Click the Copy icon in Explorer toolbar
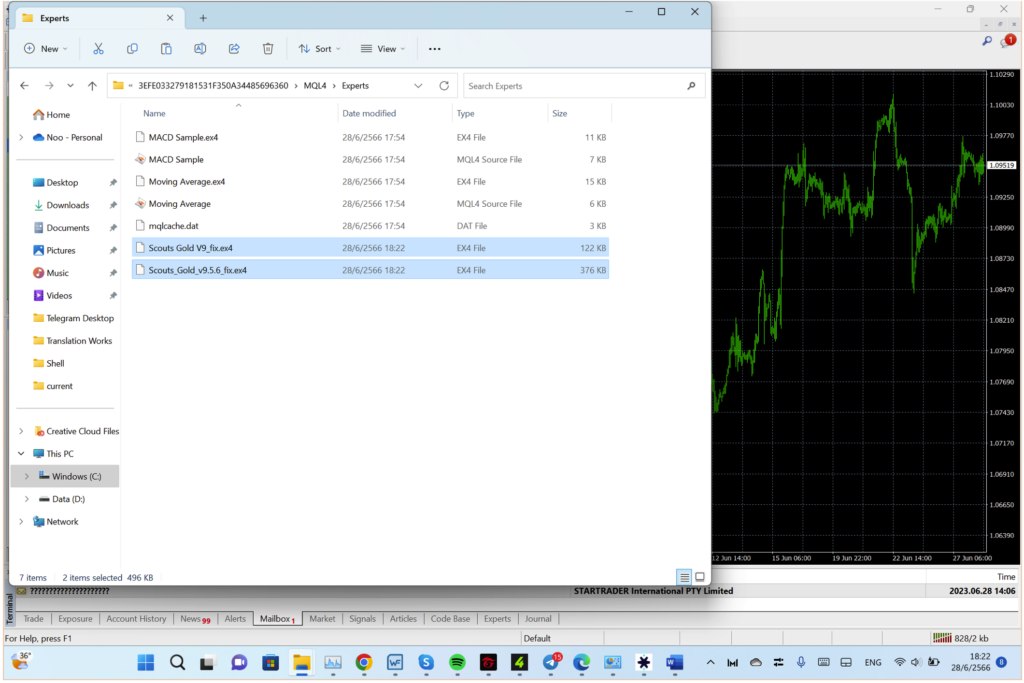1024x683 pixels. pyautogui.click(x=132, y=49)
